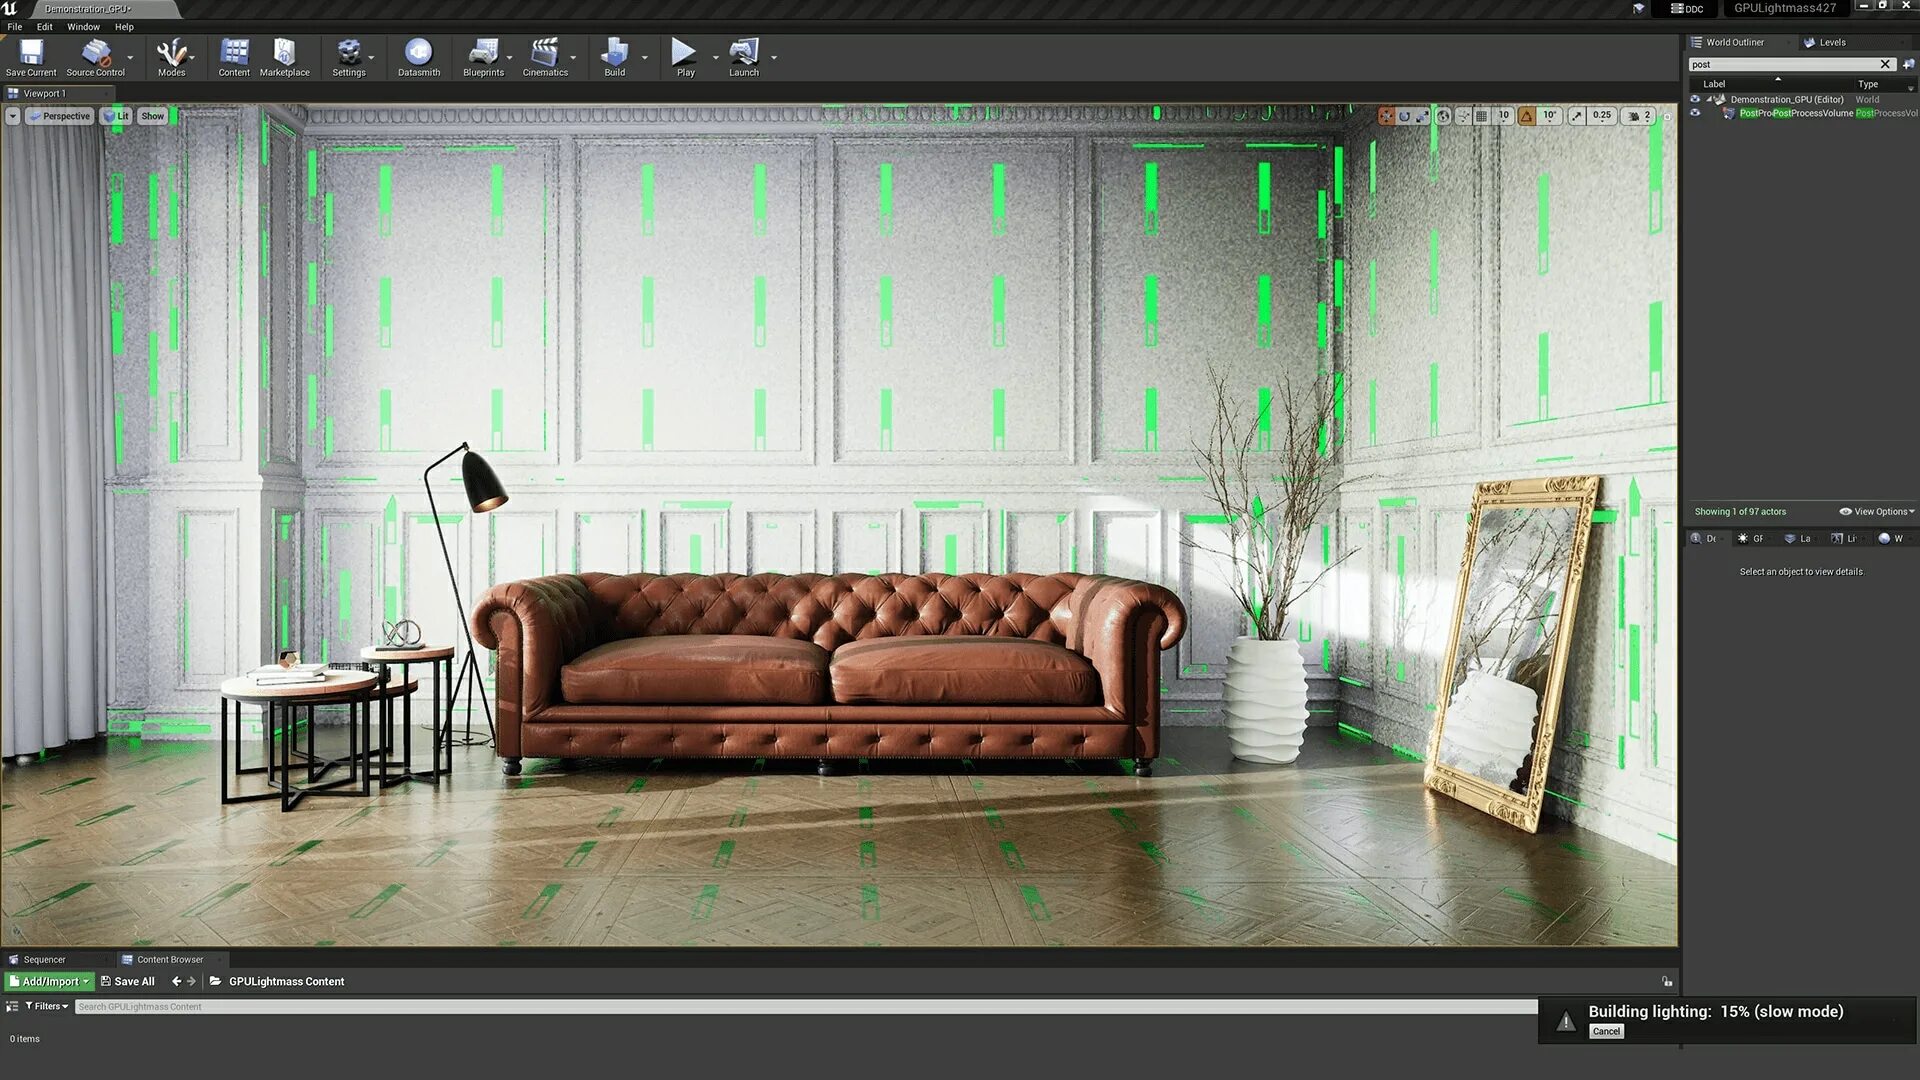Toggle grid snapping in viewport toolbar
This screenshot has height=1080, width=1920.
point(1482,116)
